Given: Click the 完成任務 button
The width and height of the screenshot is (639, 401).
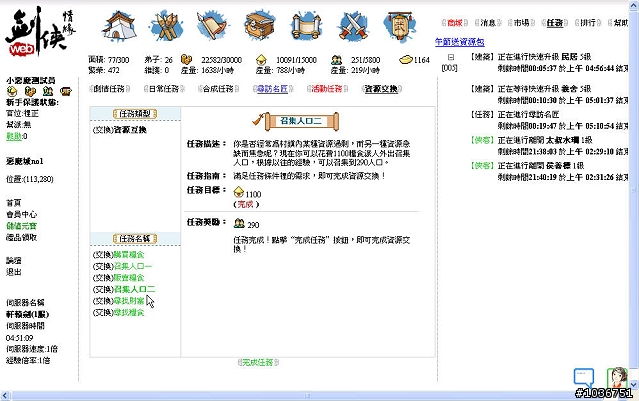Looking at the screenshot, I should point(258,362).
